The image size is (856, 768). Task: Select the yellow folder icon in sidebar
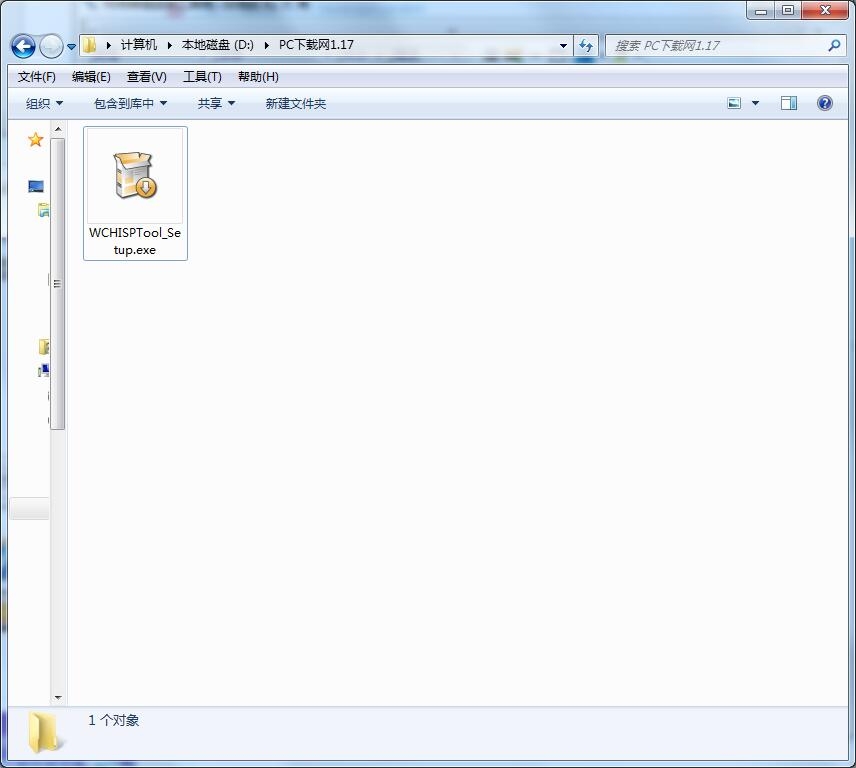coord(44,347)
